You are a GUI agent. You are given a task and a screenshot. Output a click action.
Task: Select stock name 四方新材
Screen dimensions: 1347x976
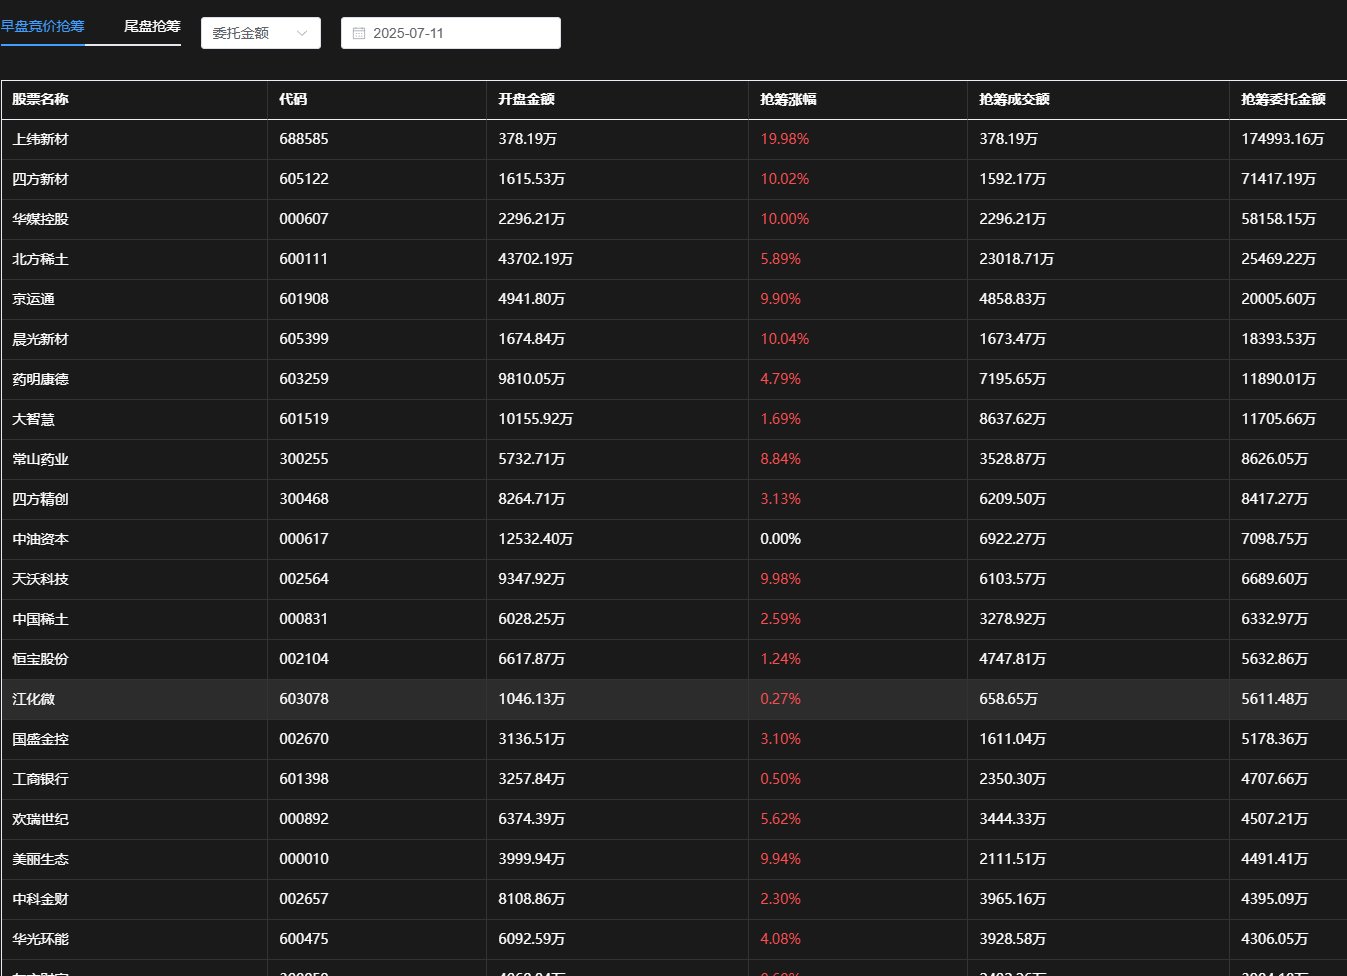pyautogui.click(x=41, y=179)
